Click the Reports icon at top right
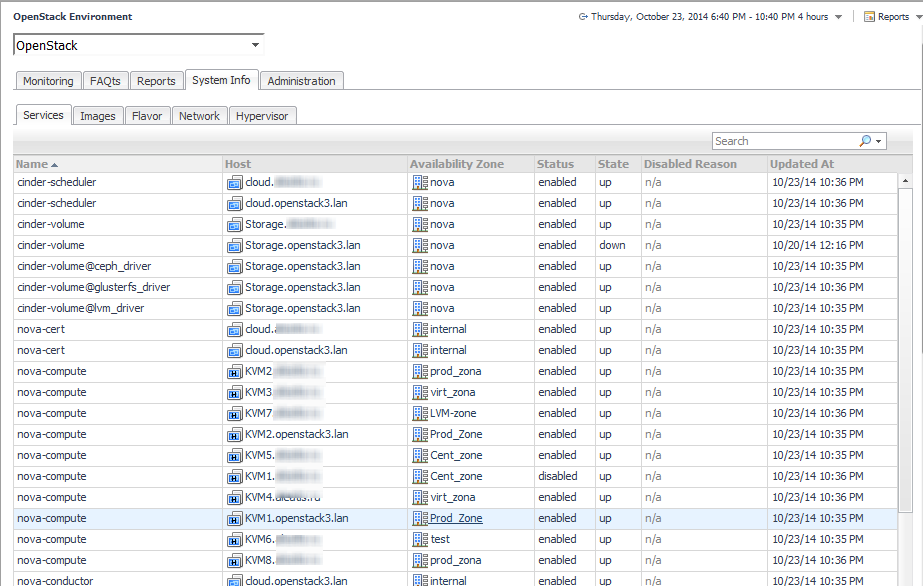 pyautogui.click(x=869, y=17)
